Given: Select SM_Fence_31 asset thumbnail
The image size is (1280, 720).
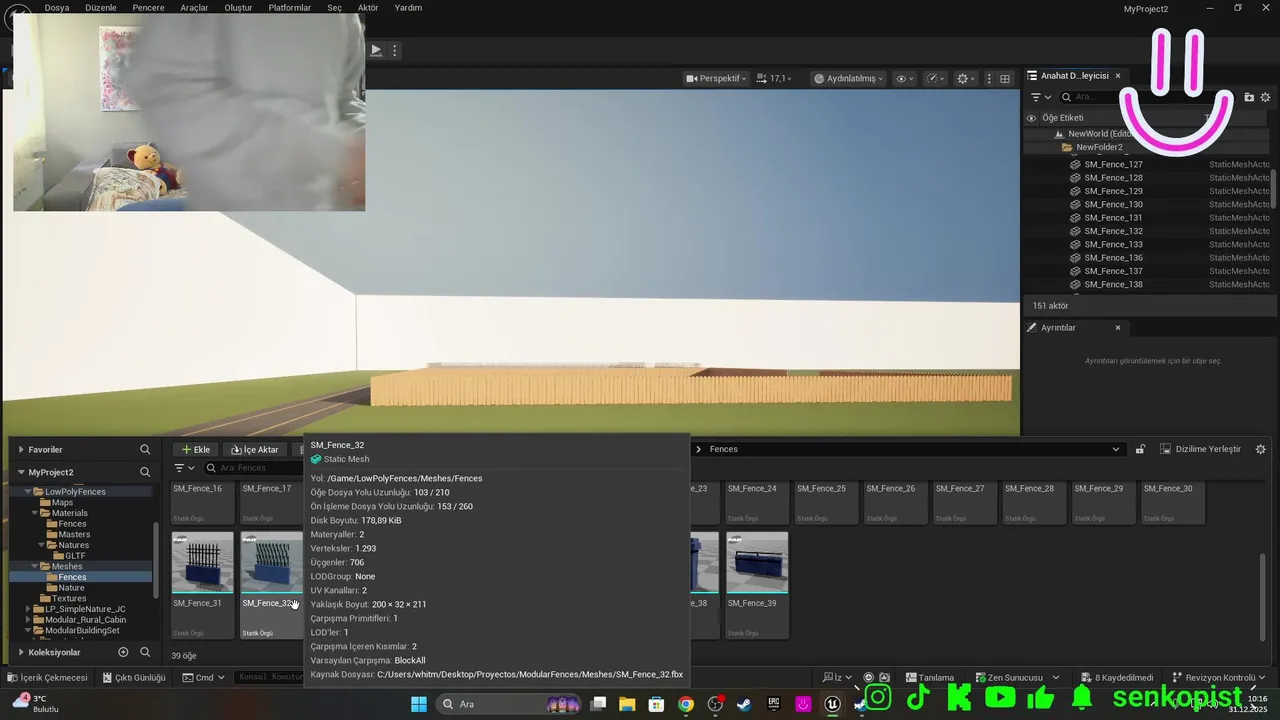Looking at the screenshot, I should coord(202,562).
